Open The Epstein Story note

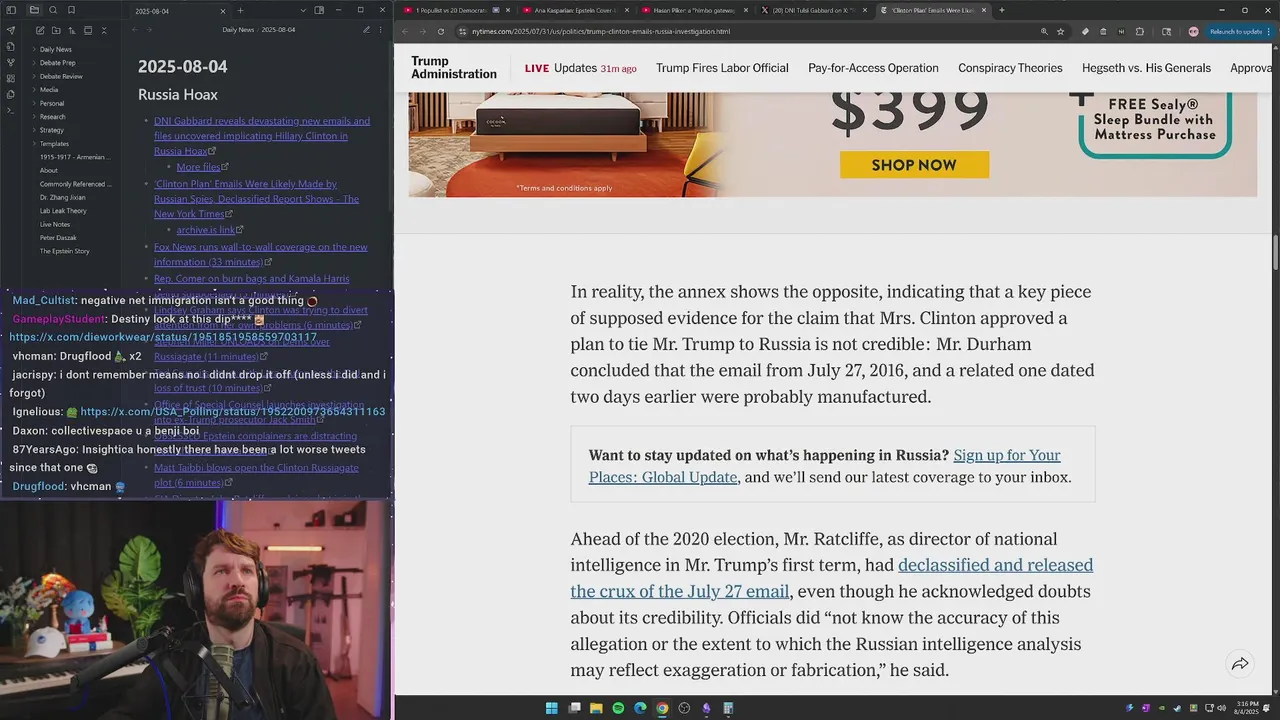(64, 251)
